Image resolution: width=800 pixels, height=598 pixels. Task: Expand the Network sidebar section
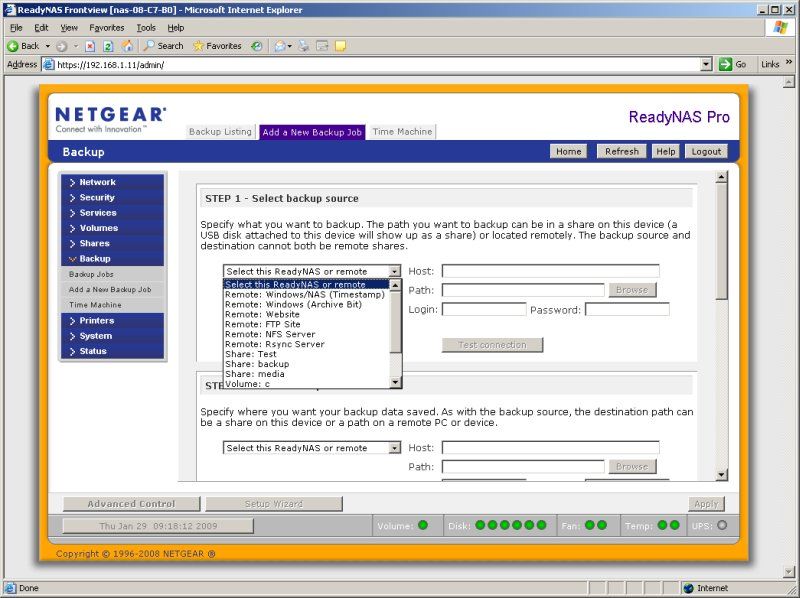[112, 182]
